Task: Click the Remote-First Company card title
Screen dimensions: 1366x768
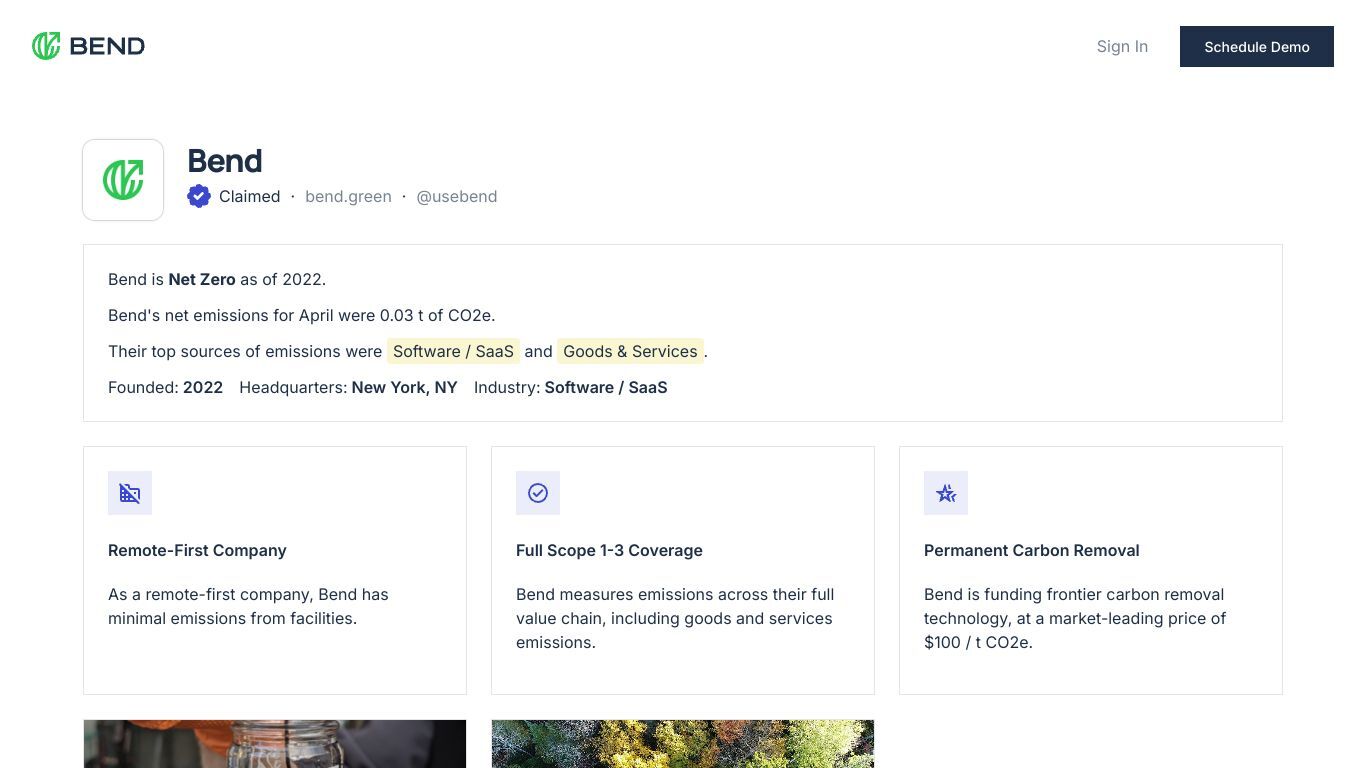Action: pos(197,550)
